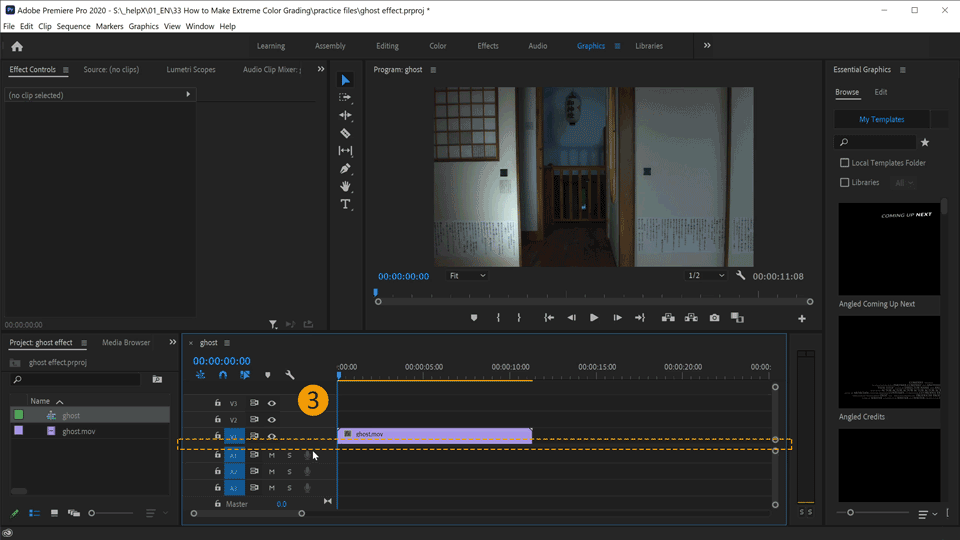Open the Sequence menu
Image resolution: width=960 pixels, height=540 pixels.
[73, 26]
